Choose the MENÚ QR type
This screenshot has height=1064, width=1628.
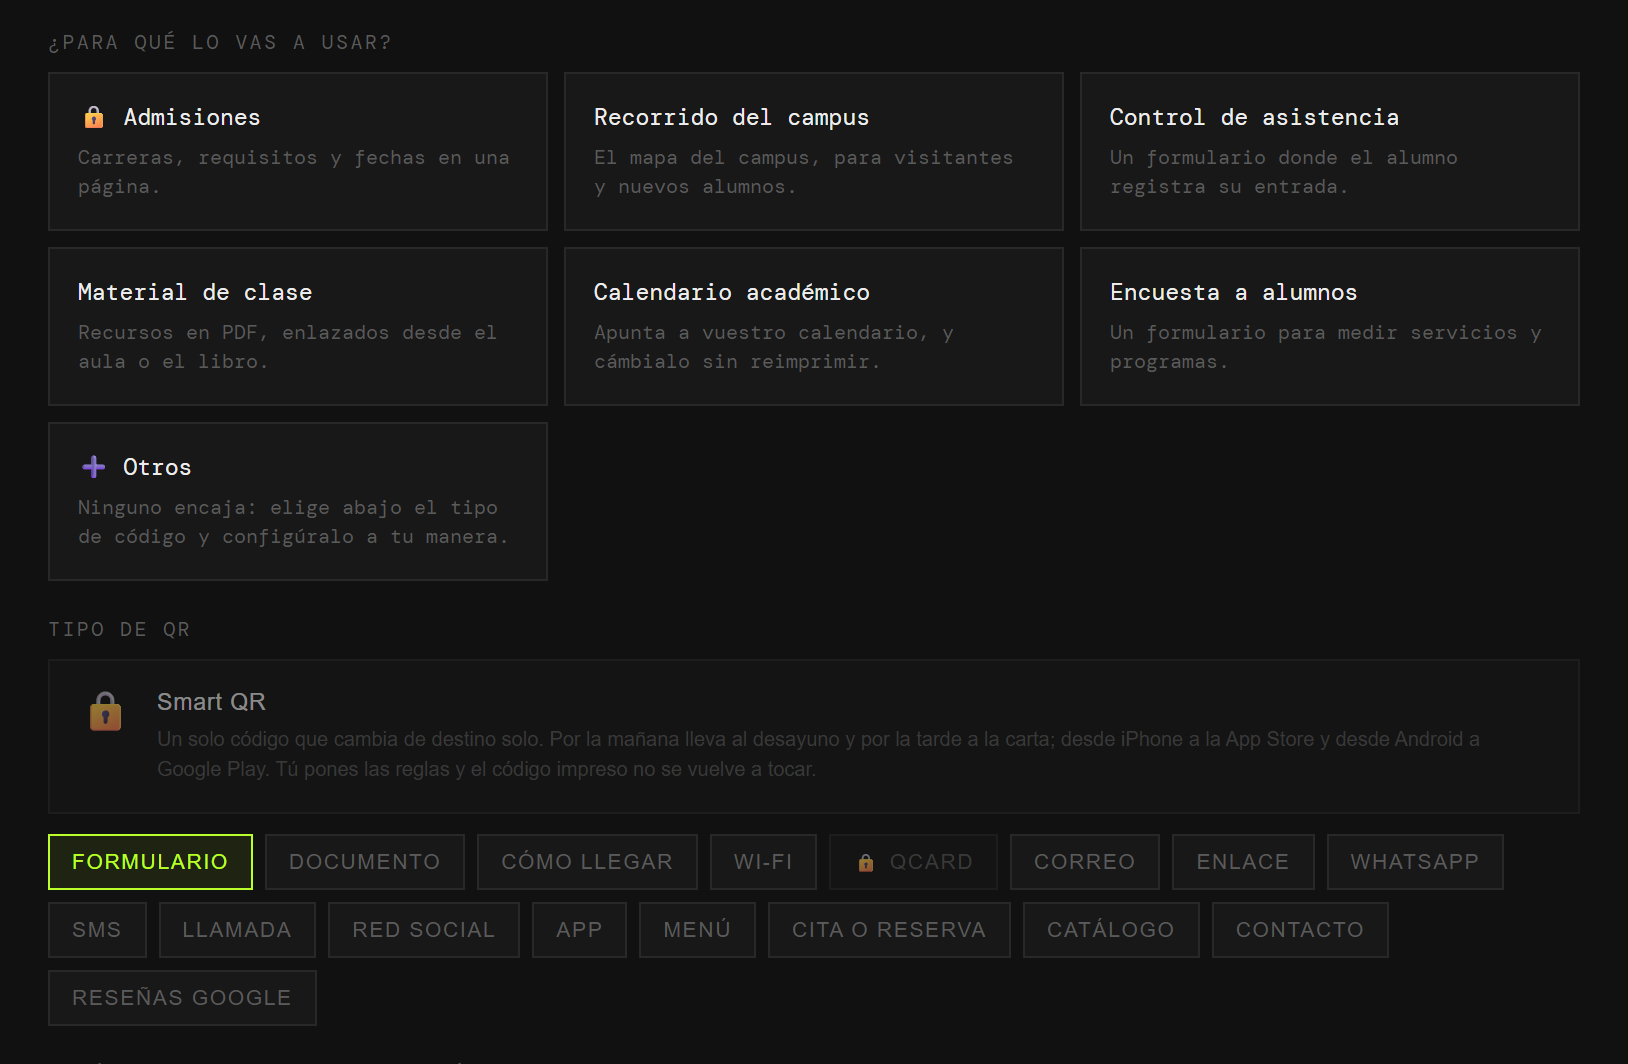pyautogui.click(x=697, y=930)
